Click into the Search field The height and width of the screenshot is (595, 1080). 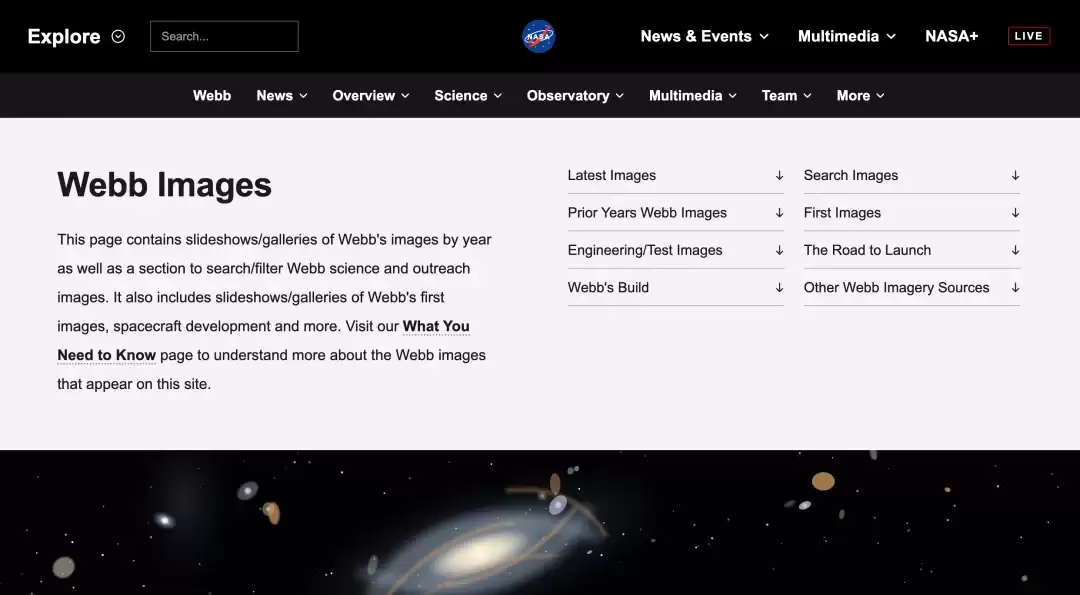click(225, 36)
